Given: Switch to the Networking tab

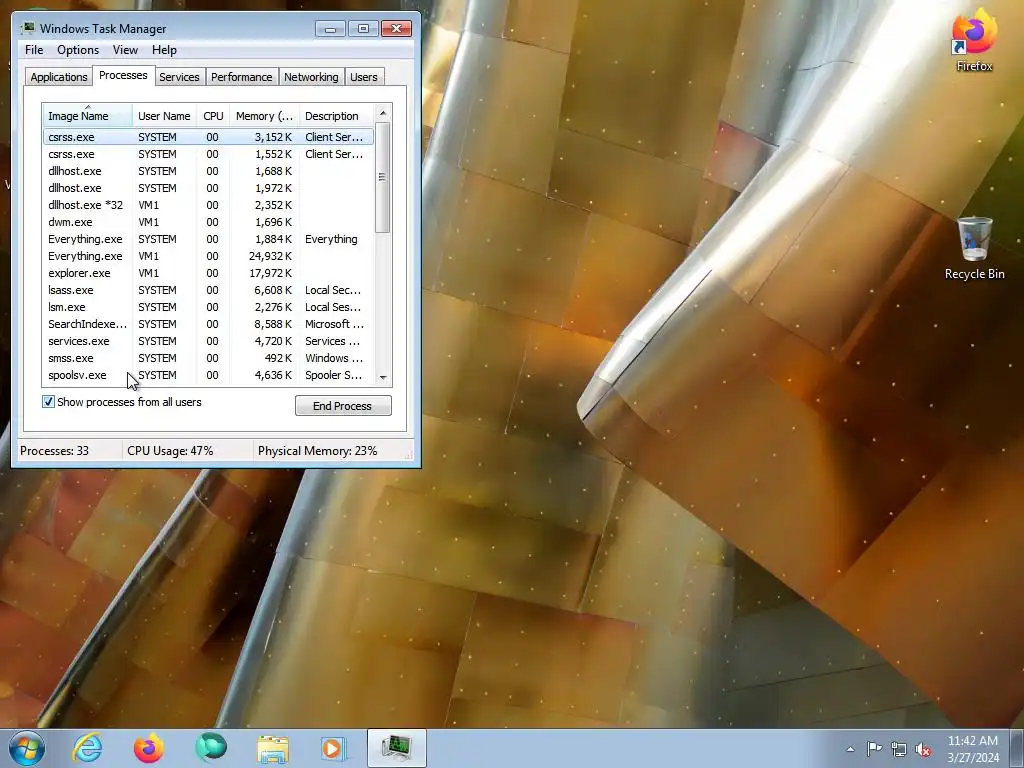Looking at the screenshot, I should pos(311,77).
